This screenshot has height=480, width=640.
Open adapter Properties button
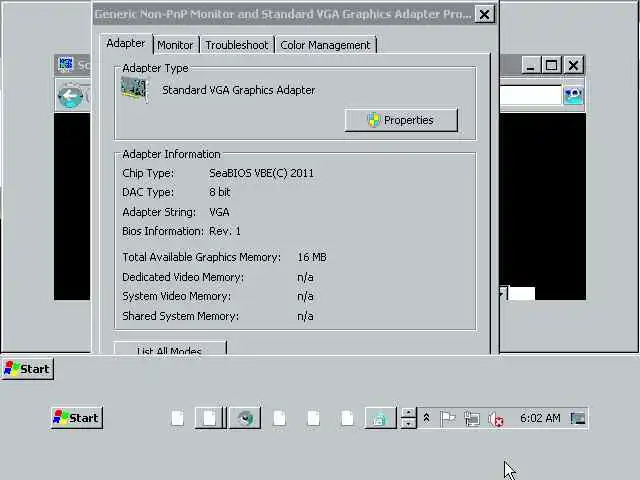click(x=401, y=120)
